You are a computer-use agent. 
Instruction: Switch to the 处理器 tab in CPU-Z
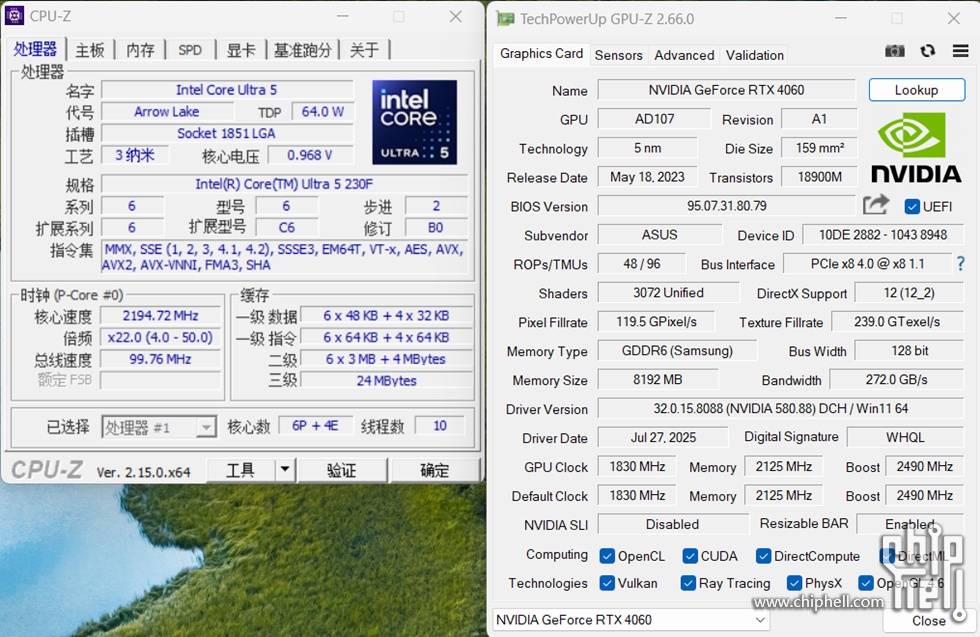(x=35, y=49)
